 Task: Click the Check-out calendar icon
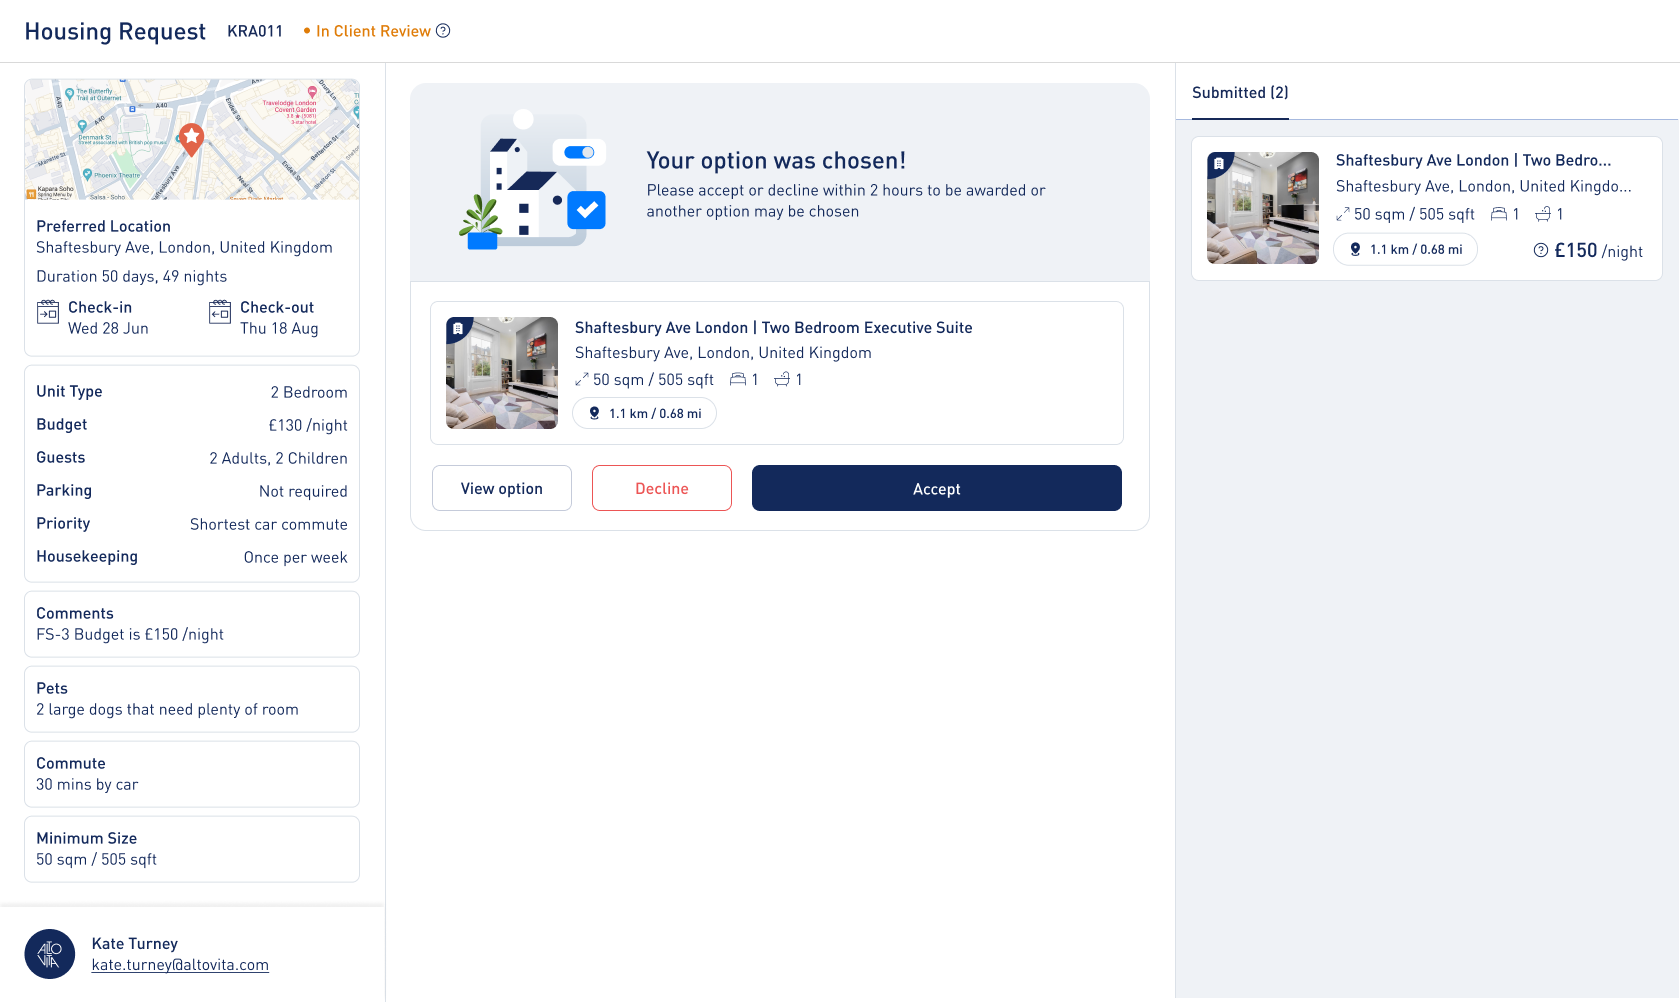(x=220, y=312)
